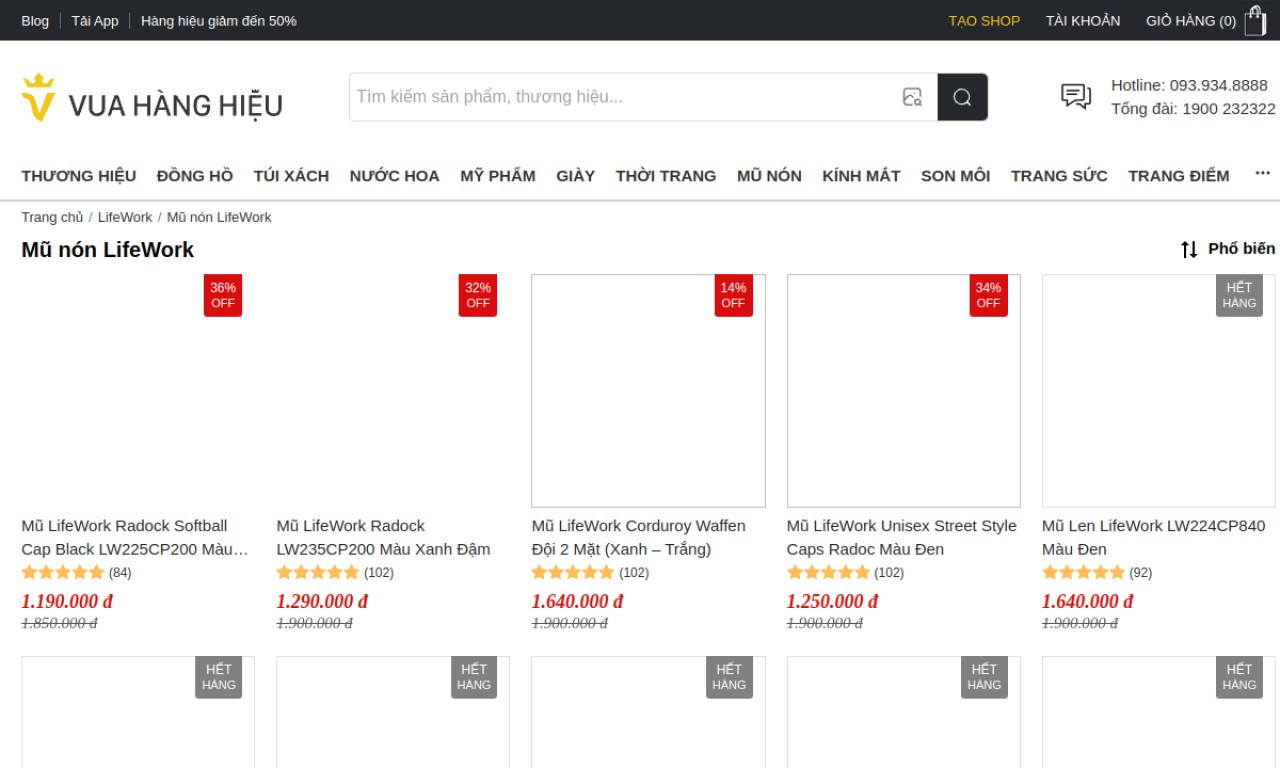Click the 34% OFF badge
Image resolution: width=1280 pixels, height=768 pixels.
pyautogui.click(x=988, y=295)
